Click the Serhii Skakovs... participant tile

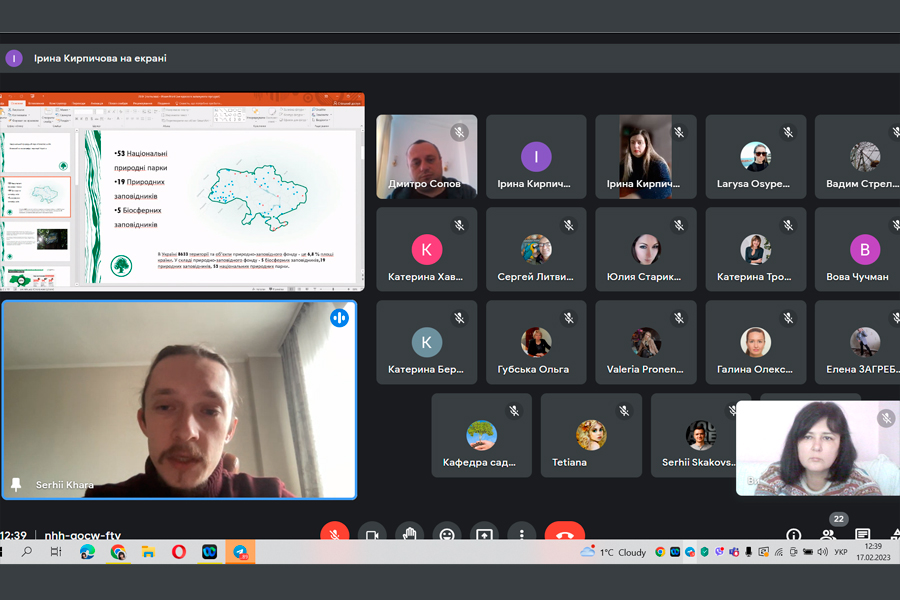(693, 435)
